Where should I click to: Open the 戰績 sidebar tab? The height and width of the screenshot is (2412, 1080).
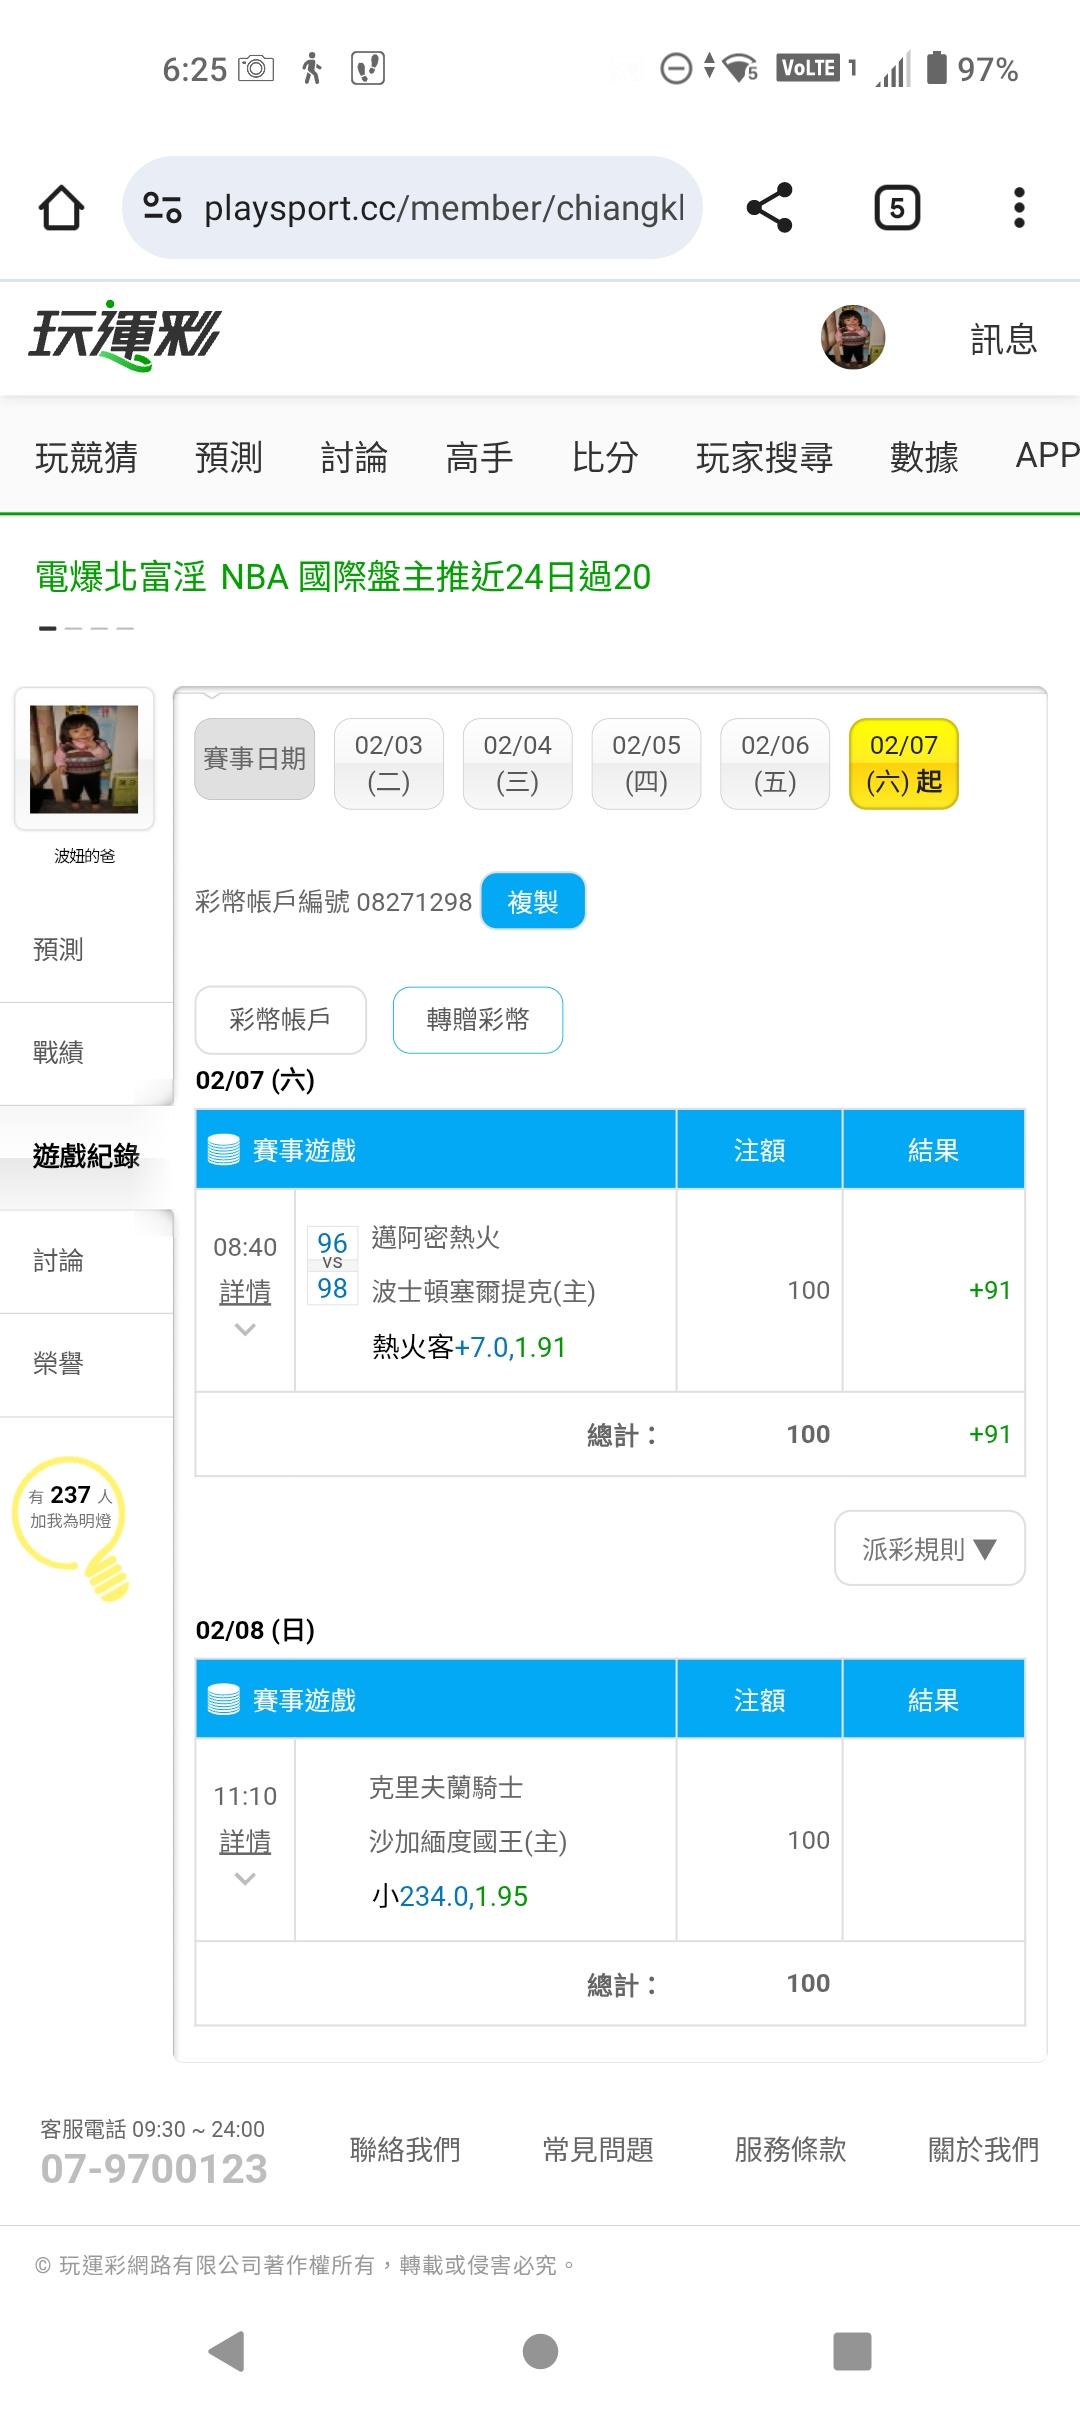58,1052
